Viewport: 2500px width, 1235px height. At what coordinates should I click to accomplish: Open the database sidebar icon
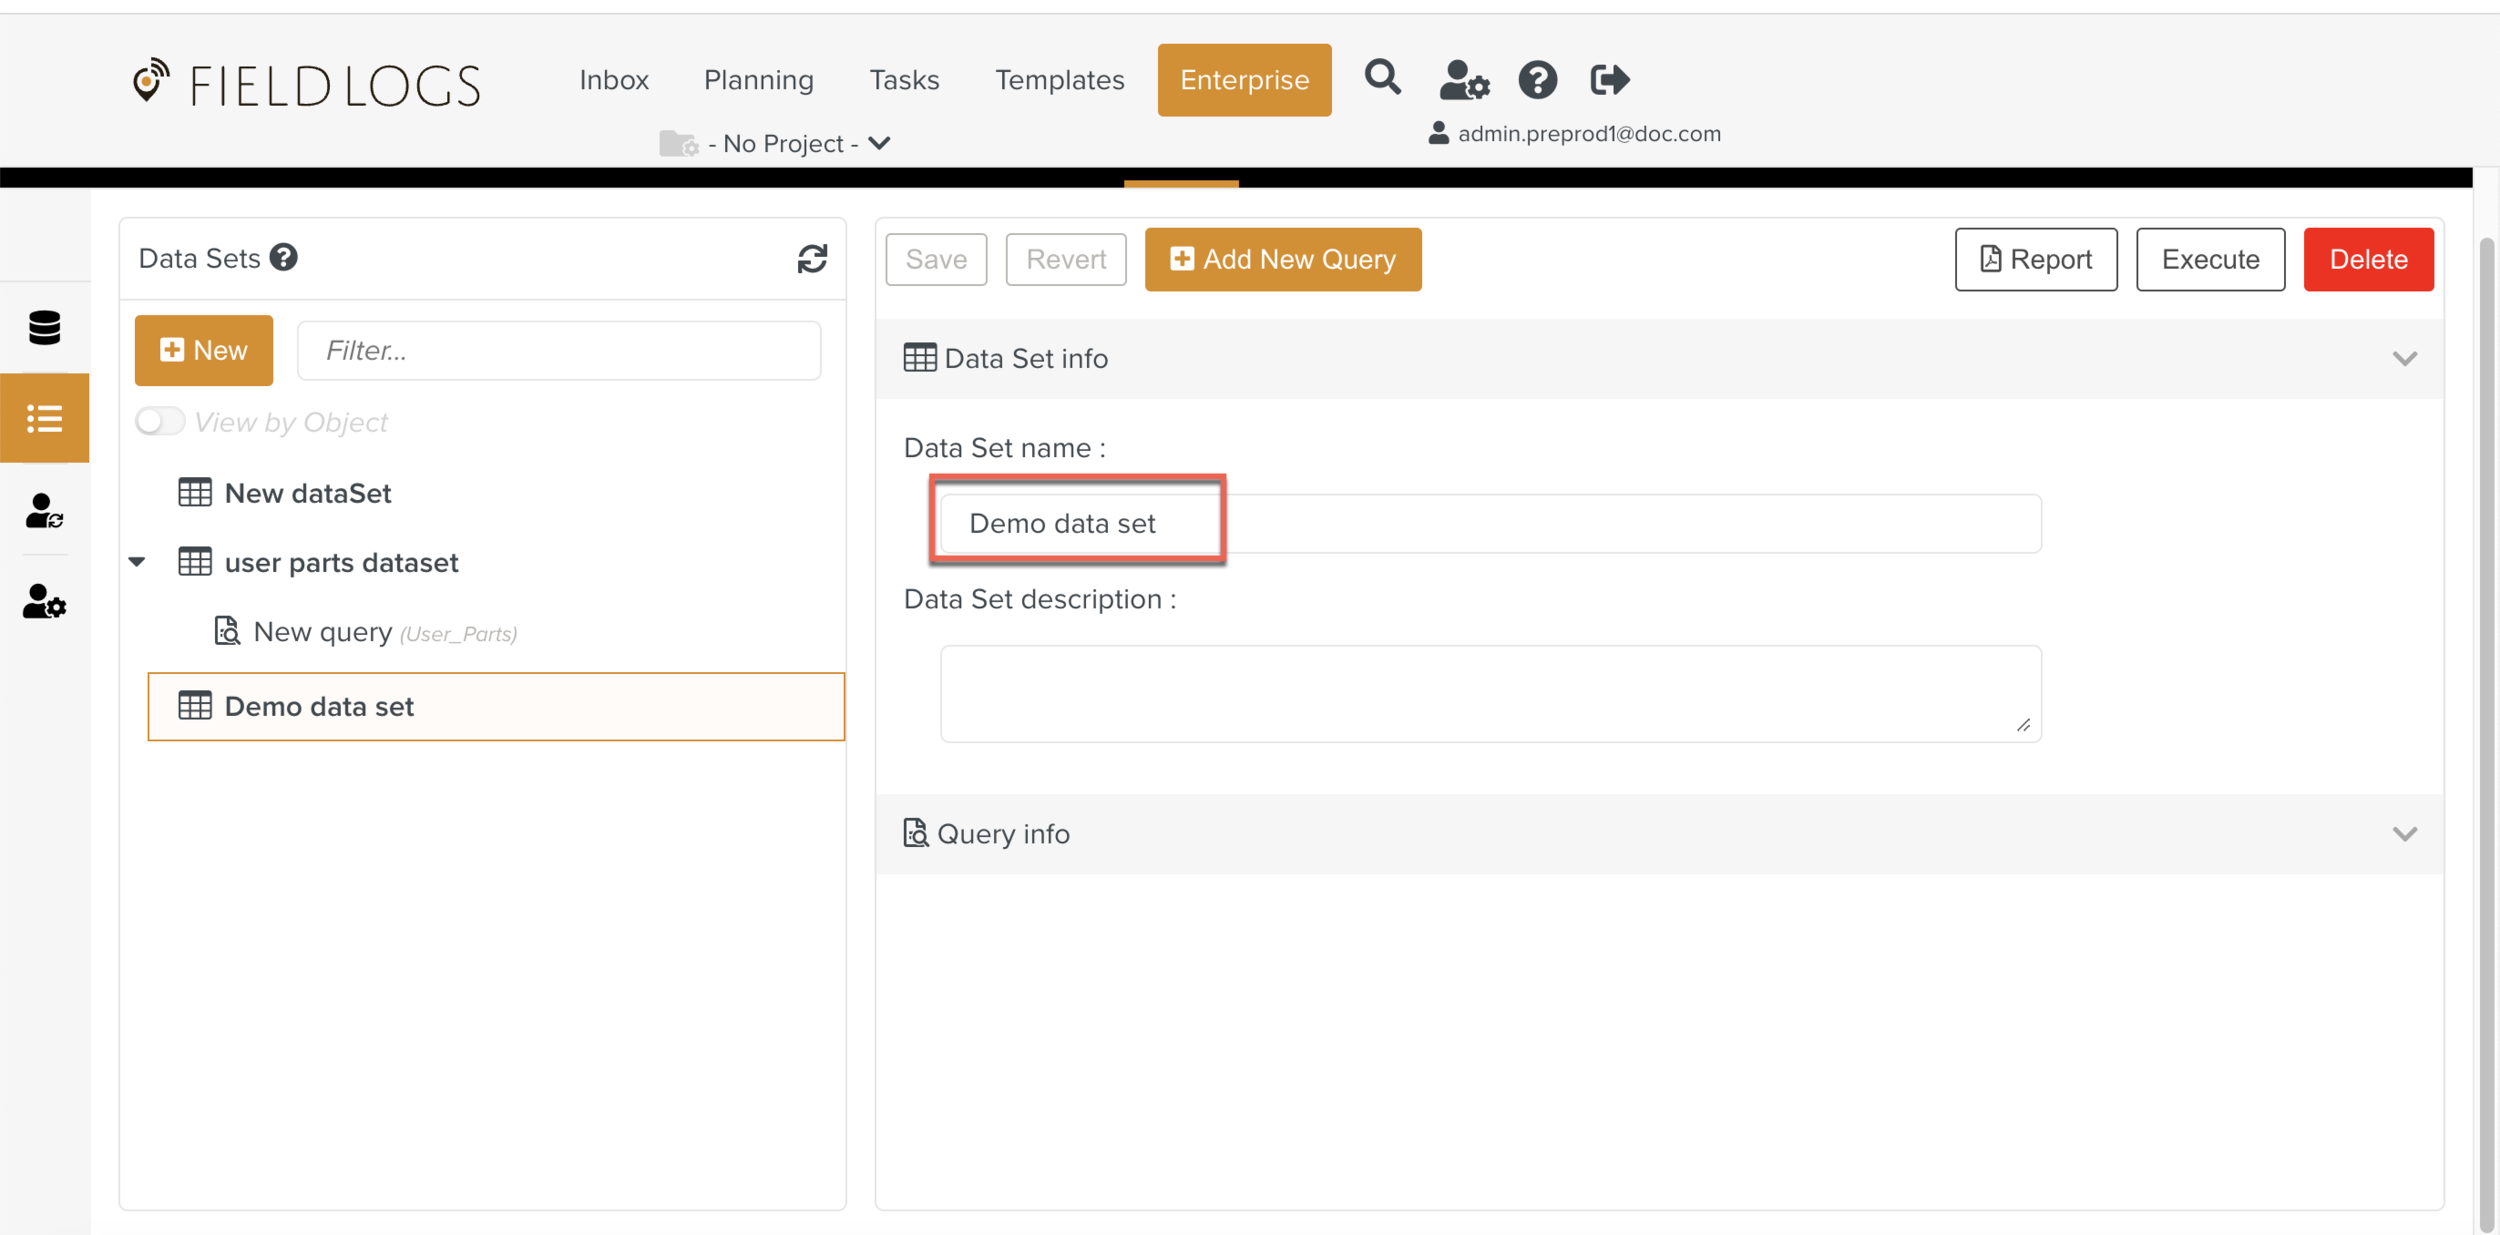pos(44,328)
